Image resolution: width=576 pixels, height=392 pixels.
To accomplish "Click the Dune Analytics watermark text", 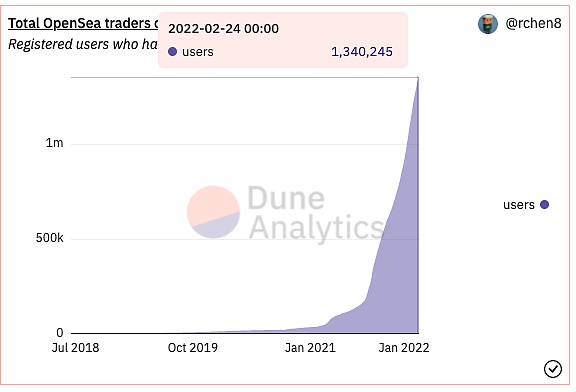I will click(x=316, y=212).
